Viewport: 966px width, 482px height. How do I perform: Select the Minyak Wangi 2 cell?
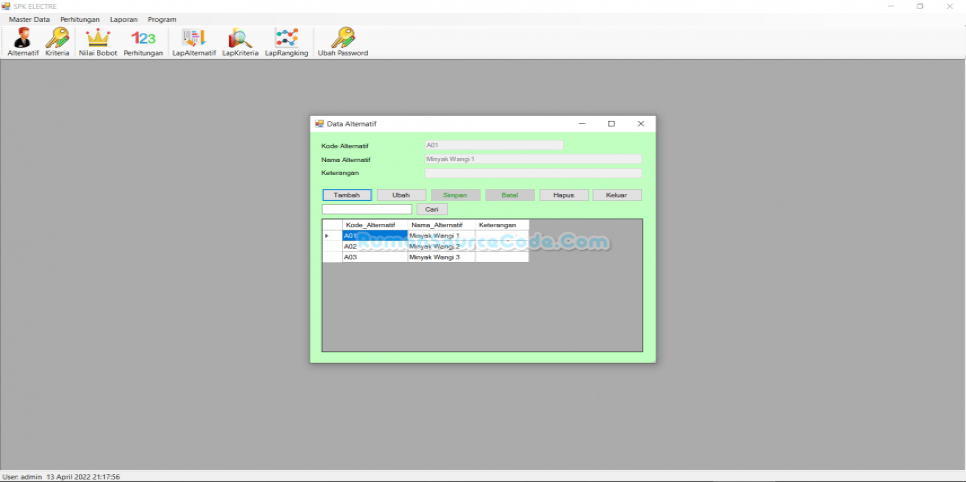(441, 247)
